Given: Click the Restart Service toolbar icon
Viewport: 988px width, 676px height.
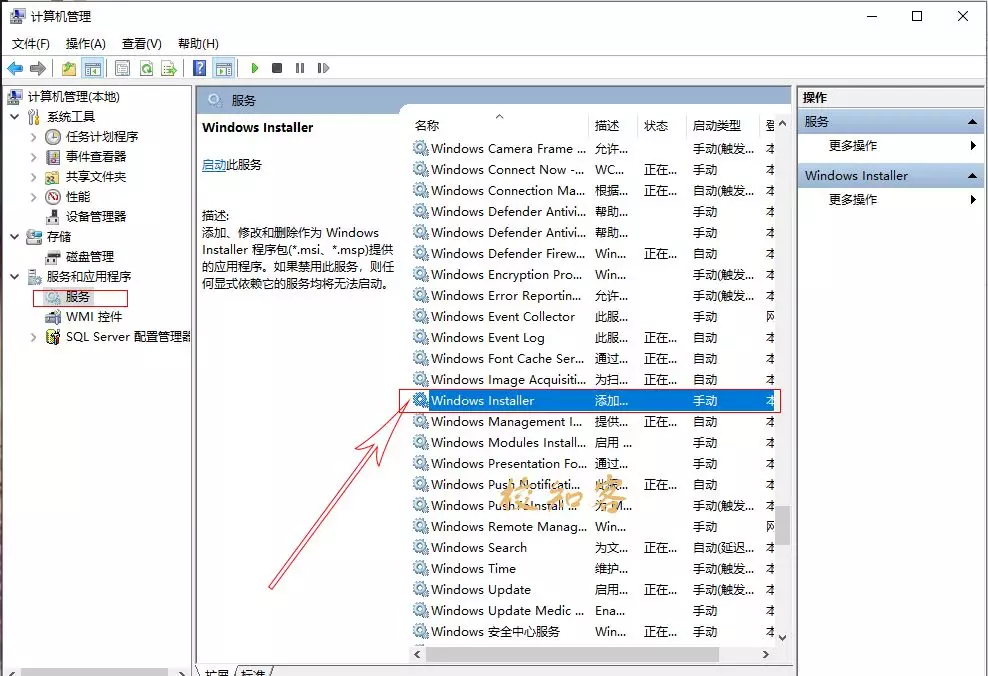Looking at the screenshot, I should click(x=323, y=68).
